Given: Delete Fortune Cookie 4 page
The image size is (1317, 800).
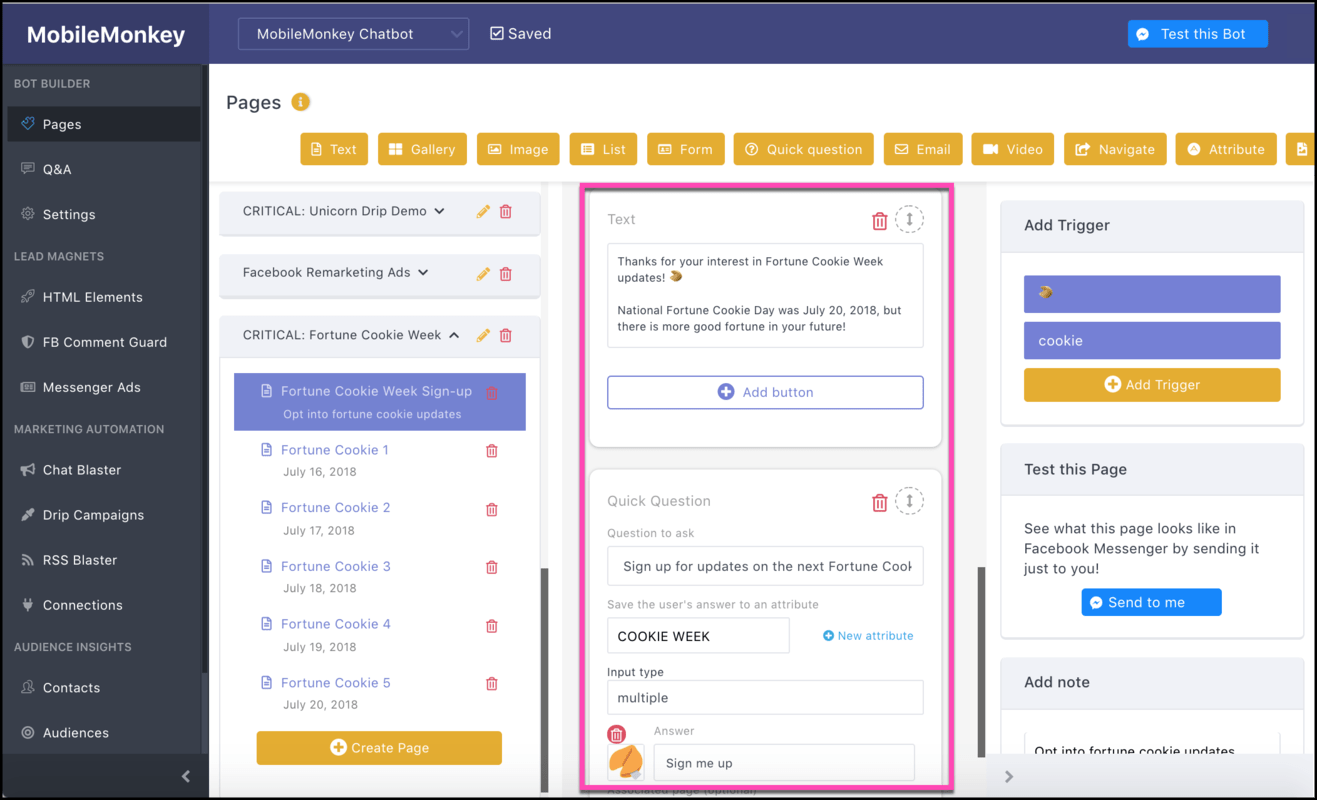Looking at the screenshot, I should tap(492, 626).
